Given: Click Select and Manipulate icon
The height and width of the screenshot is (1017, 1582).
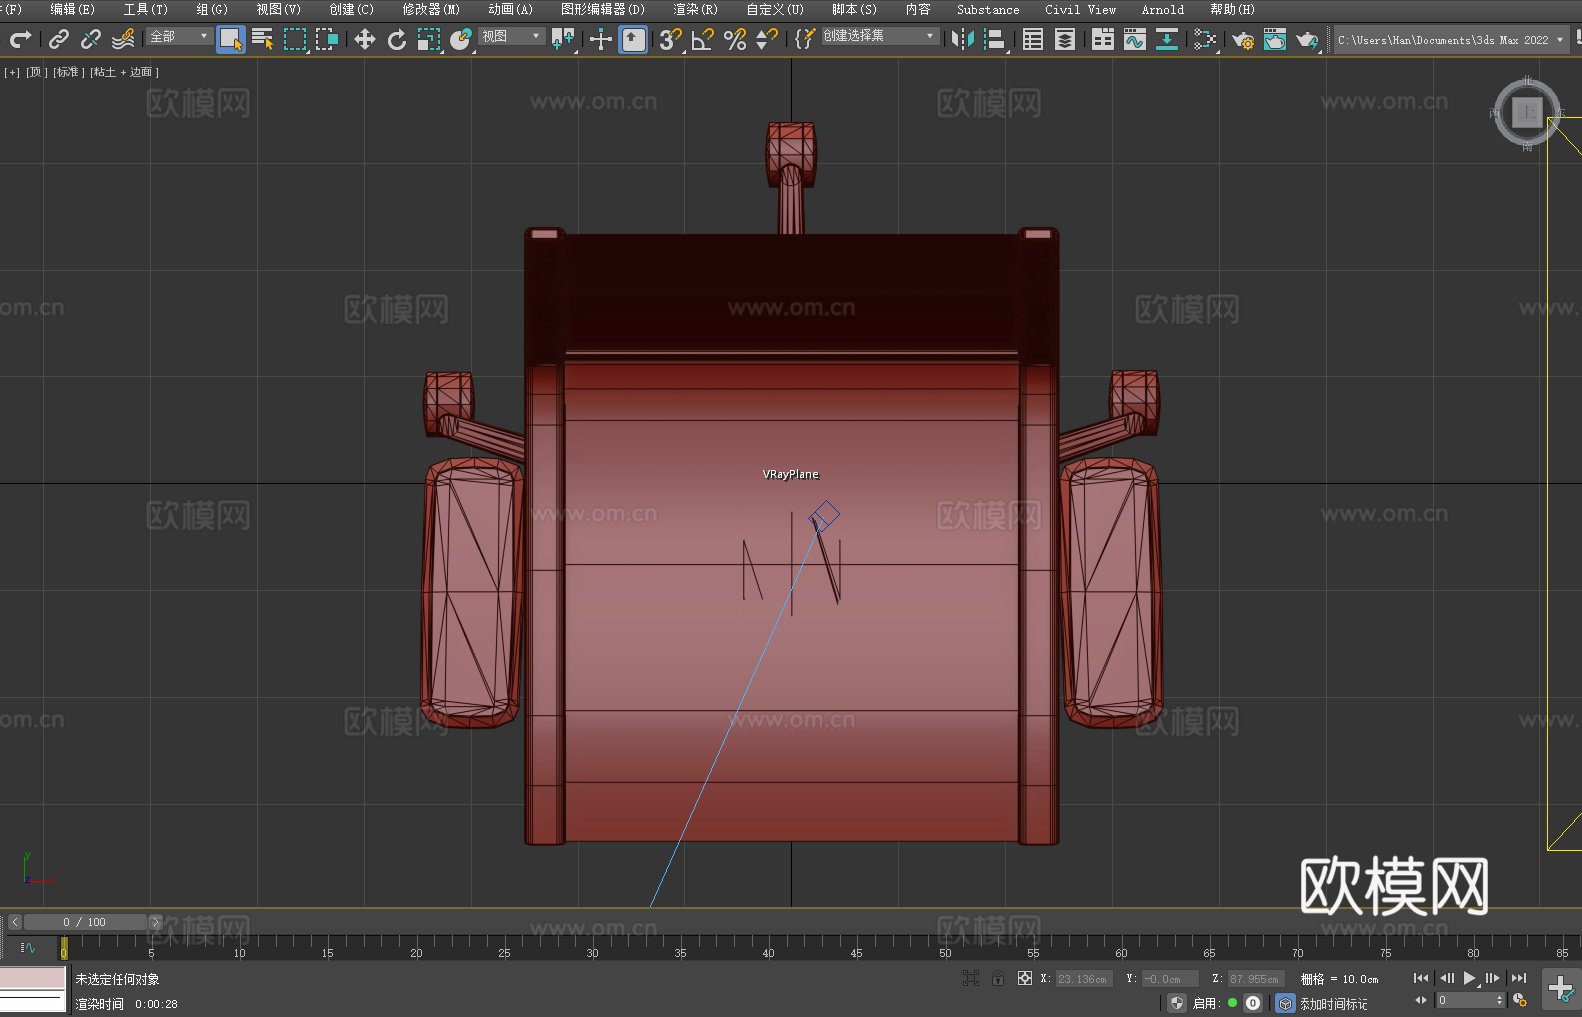Looking at the screenshot, I should [601, 39].
